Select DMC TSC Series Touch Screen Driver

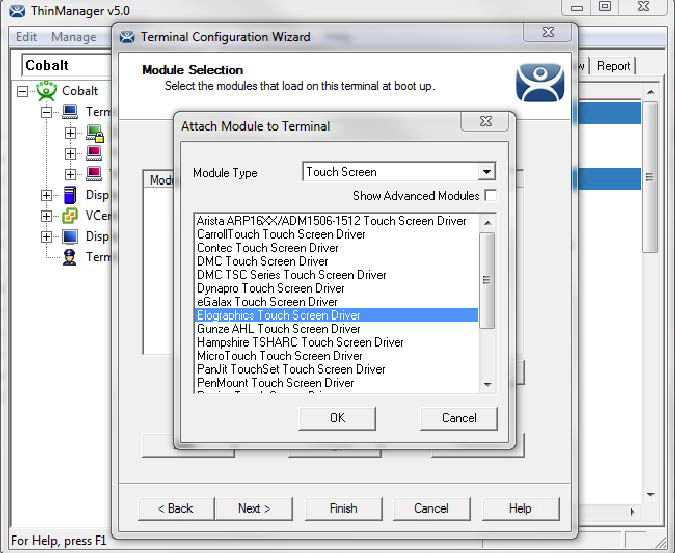point(336,275)
